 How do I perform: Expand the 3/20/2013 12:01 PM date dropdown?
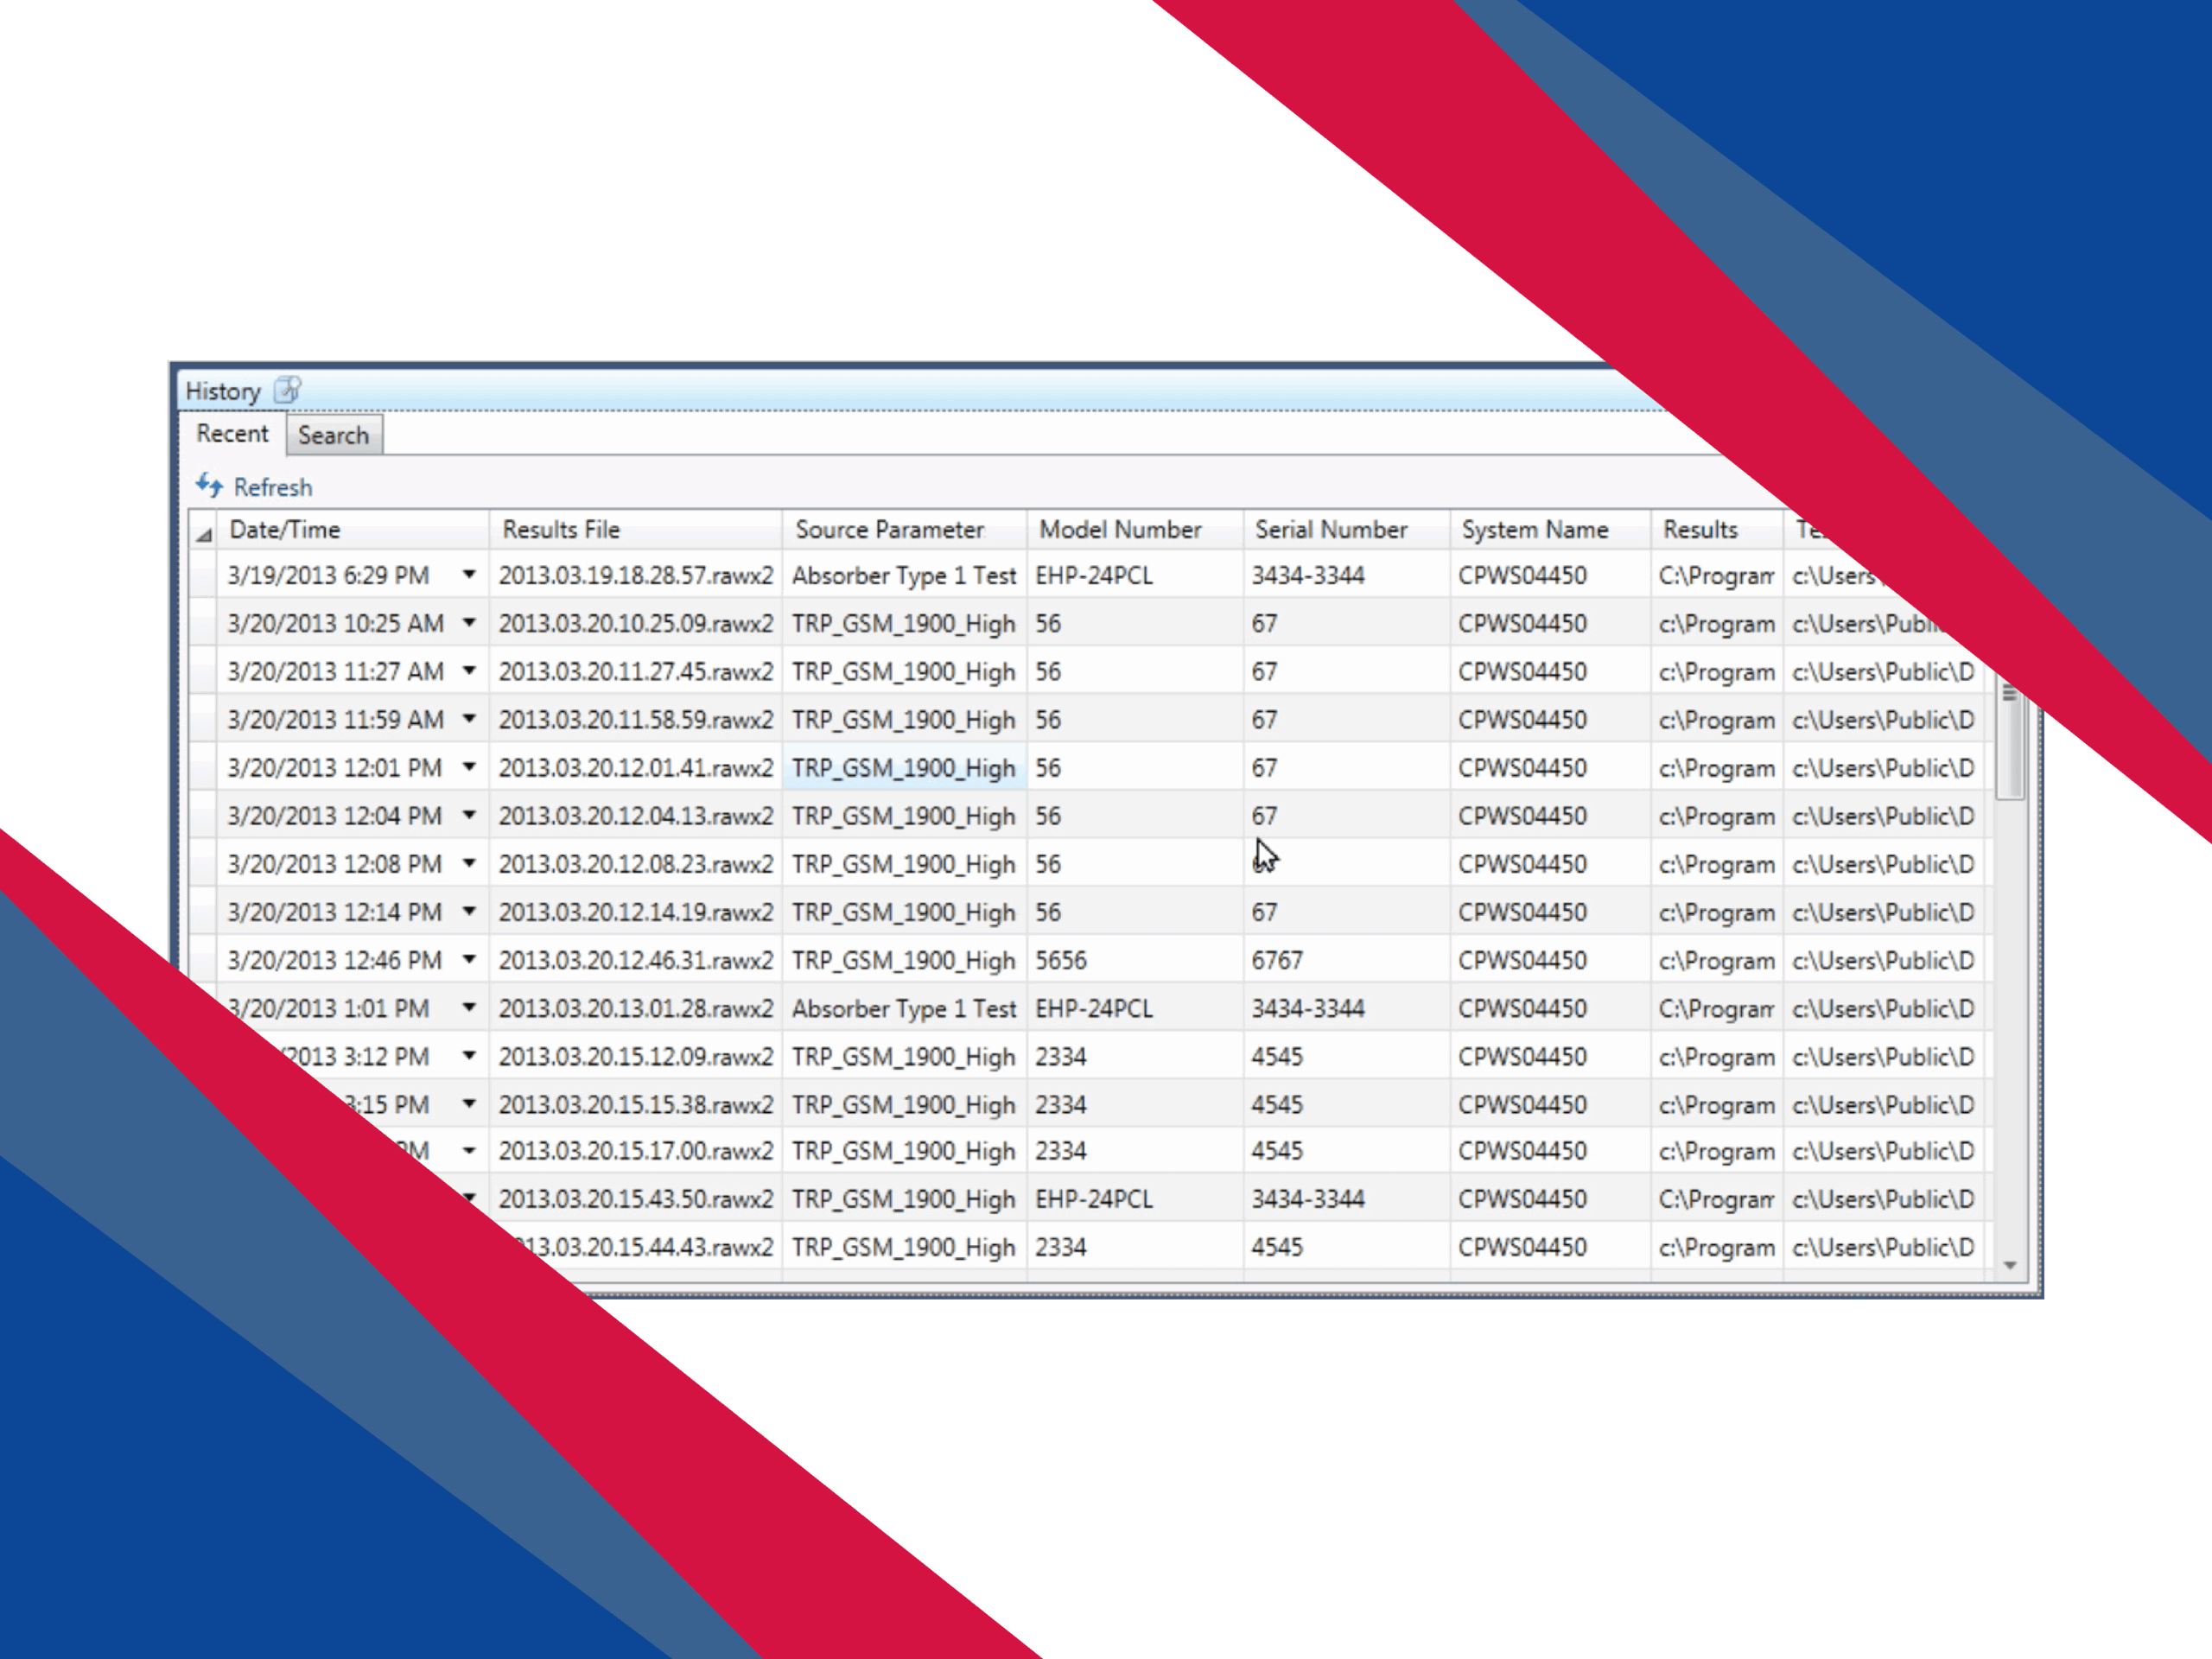[x=468, y=767]
